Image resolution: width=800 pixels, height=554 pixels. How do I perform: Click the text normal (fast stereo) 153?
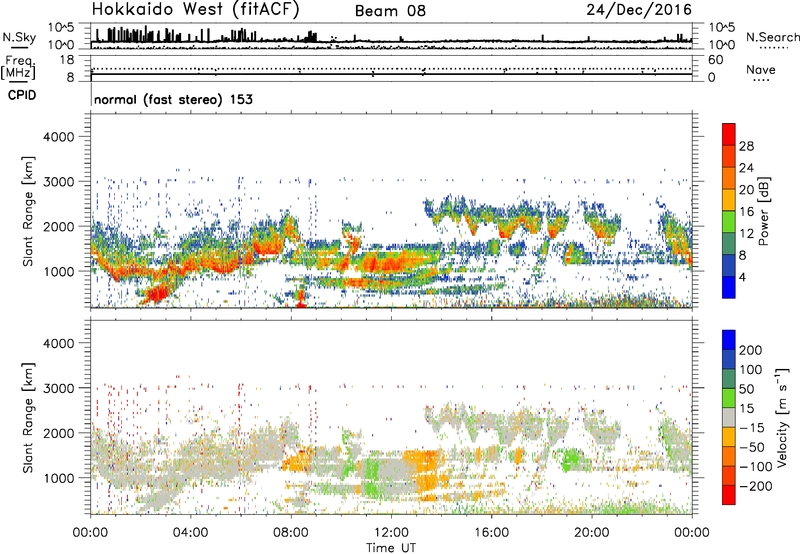point(173,99)
